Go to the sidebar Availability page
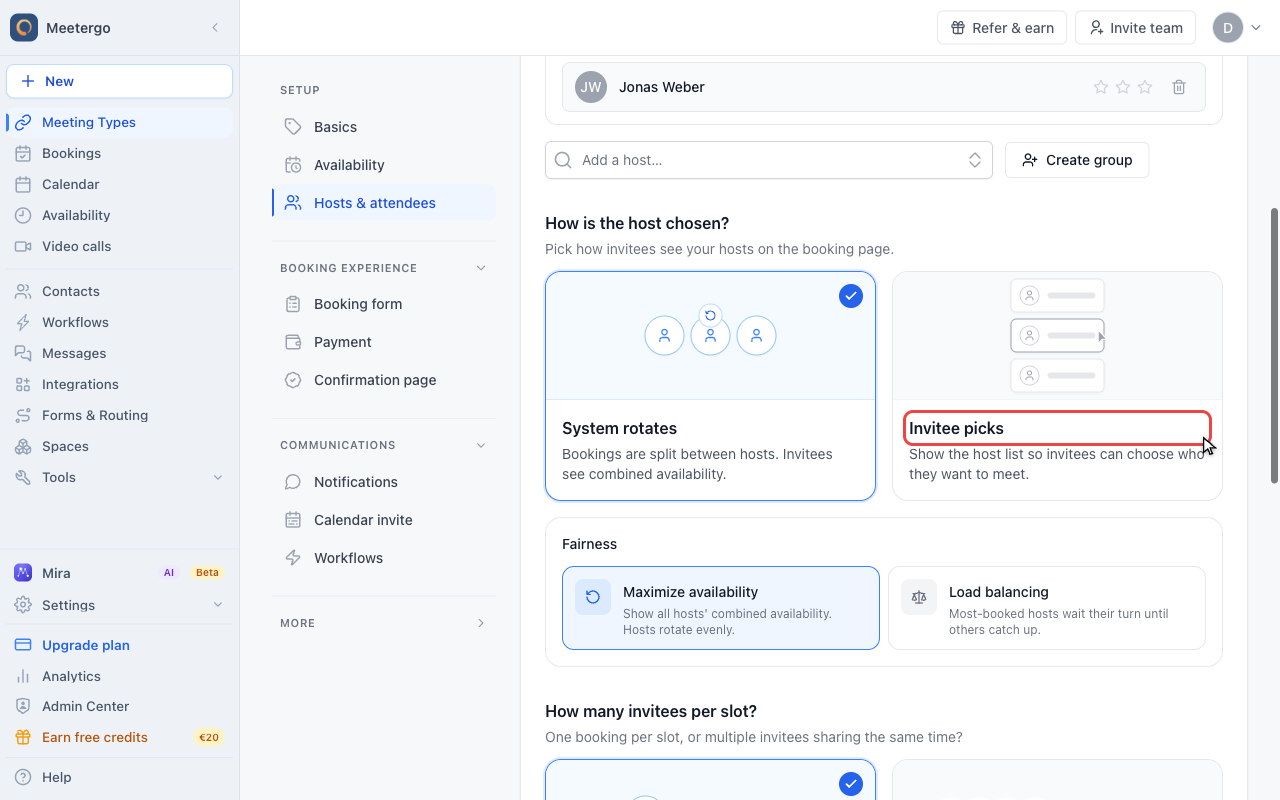The height and width of the screenshot is (800, 1280). pyautogui.click(x=120, y=215)
